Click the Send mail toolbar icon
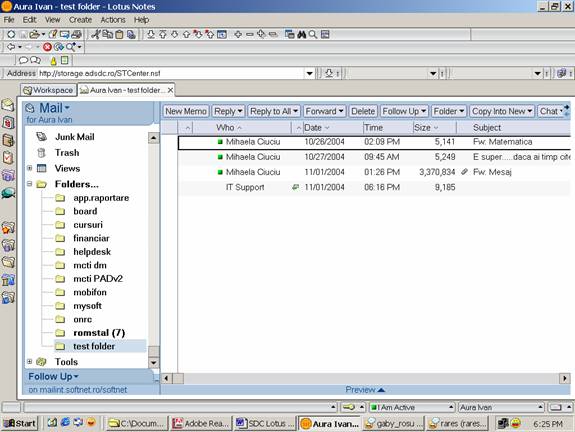This screenshot has width=575, height=432. tap(65, 34)
